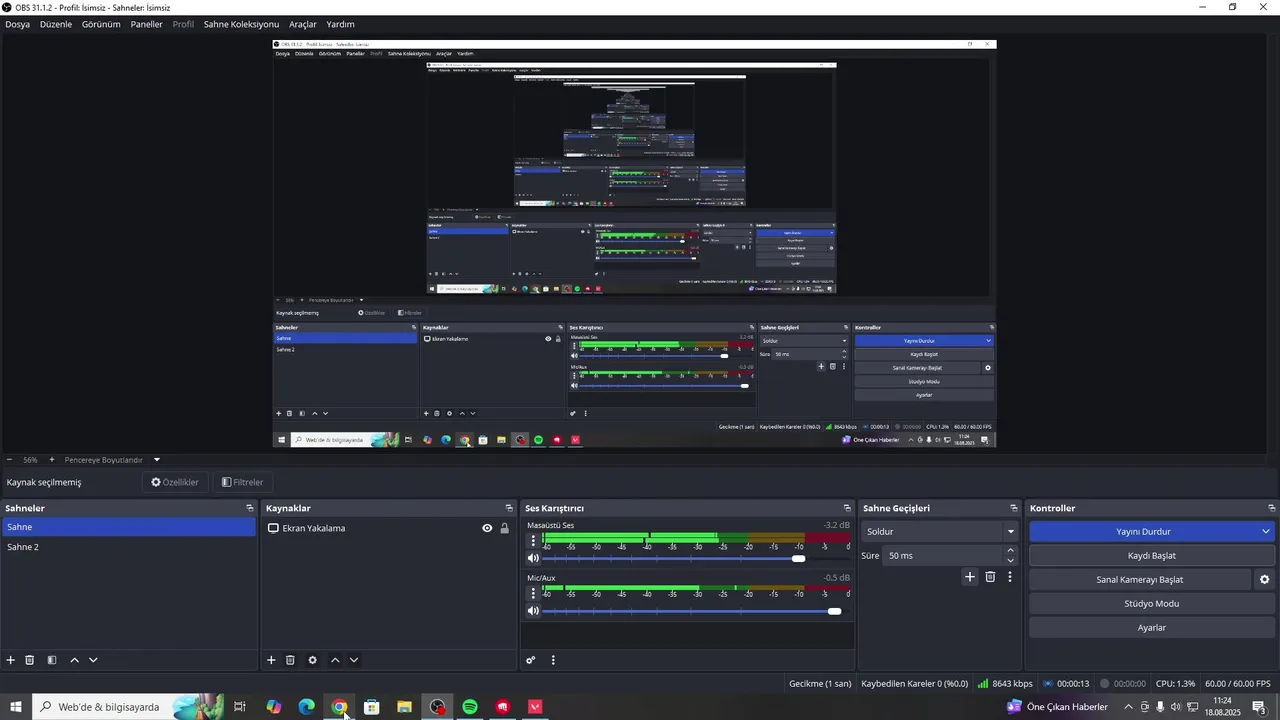Move scene down in Sahneler panel
Image resolution: width=1280 pixels, height=720 pixels.
(93, 660)
